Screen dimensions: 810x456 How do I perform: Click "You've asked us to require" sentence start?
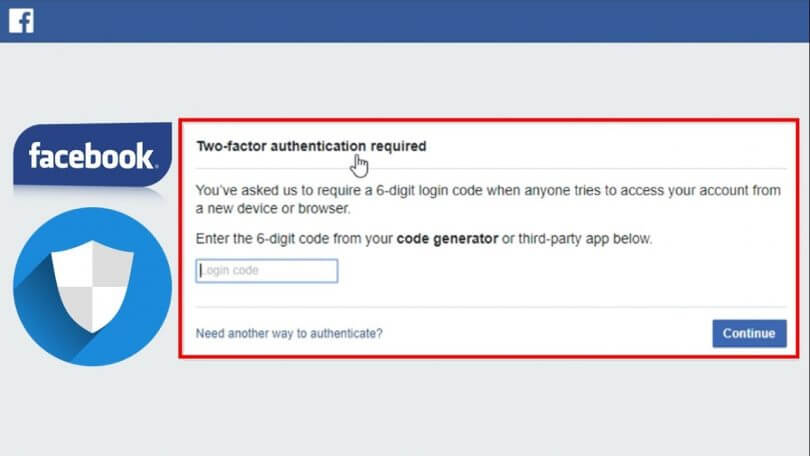click(x=272, y=190)
